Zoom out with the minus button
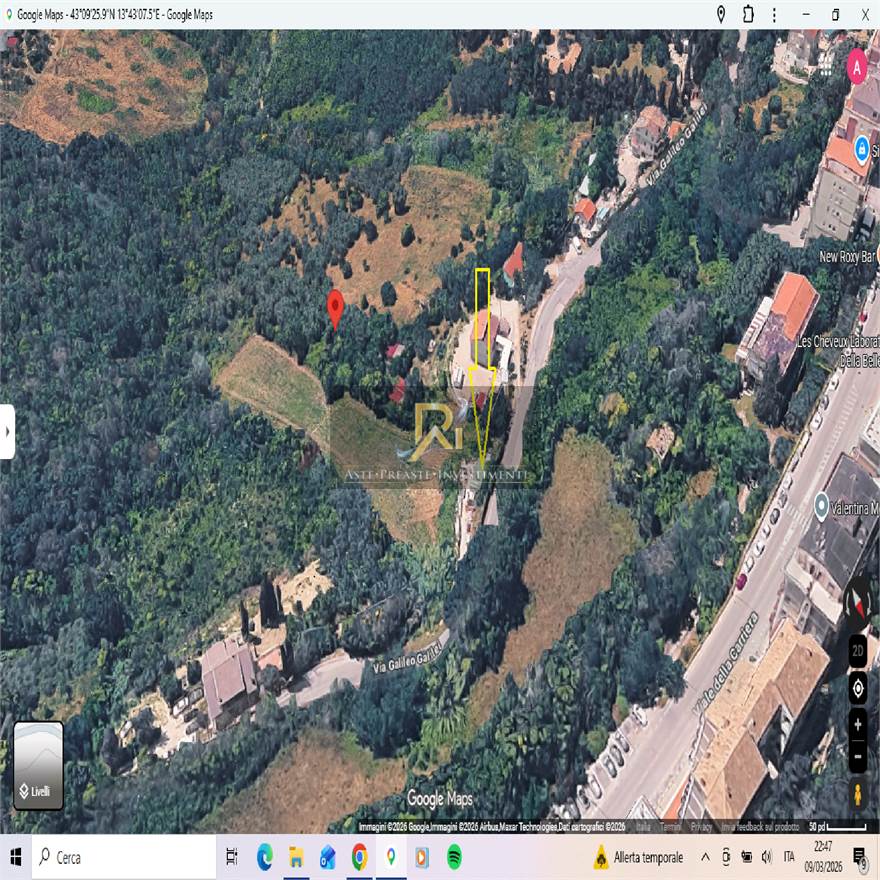This screenshot has height=880, width=880. click(858, 756)
